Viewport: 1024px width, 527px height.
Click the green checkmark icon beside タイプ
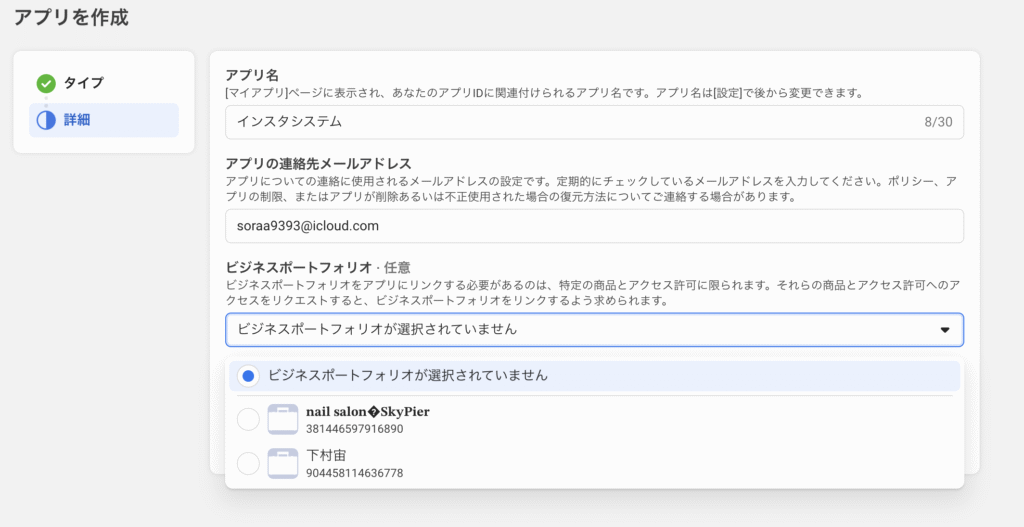point(46,83)
